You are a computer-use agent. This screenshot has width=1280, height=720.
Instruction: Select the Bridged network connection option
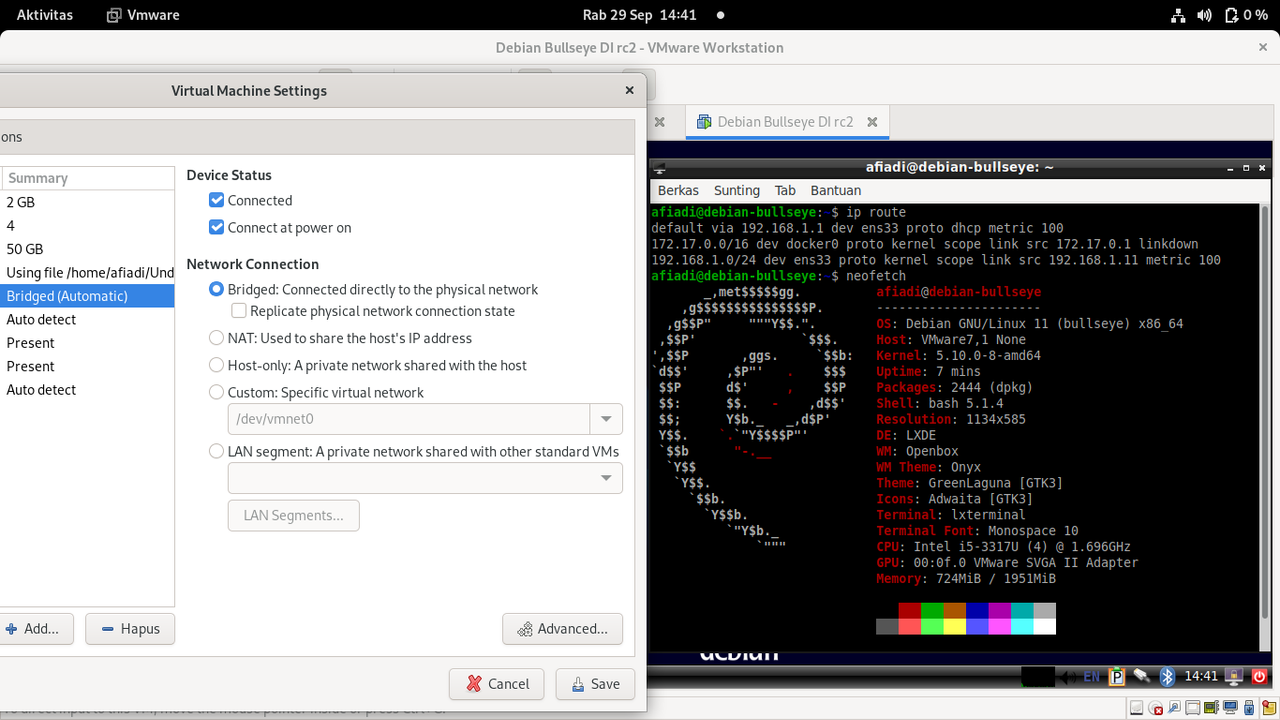216,289
